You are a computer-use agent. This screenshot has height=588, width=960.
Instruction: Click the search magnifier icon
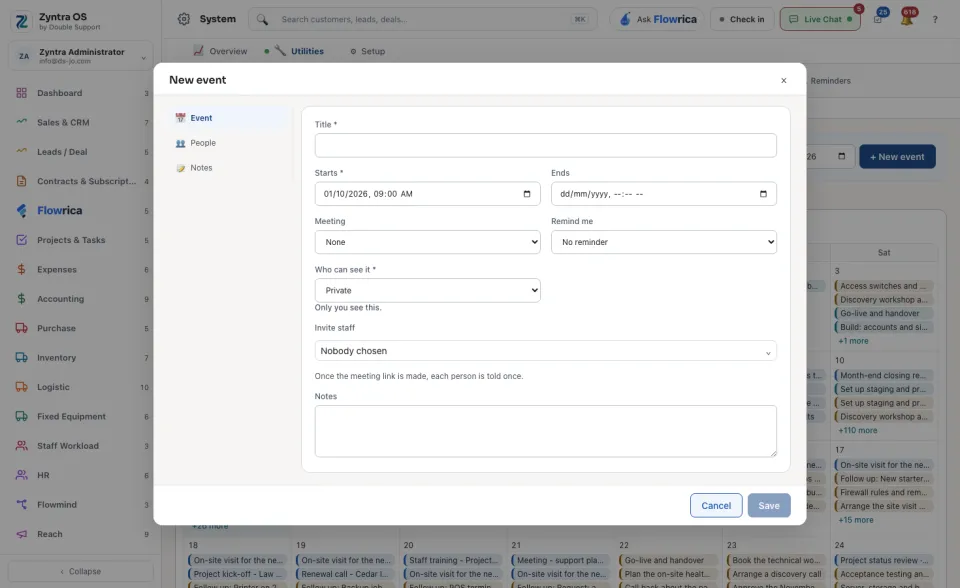pos(262,20)
